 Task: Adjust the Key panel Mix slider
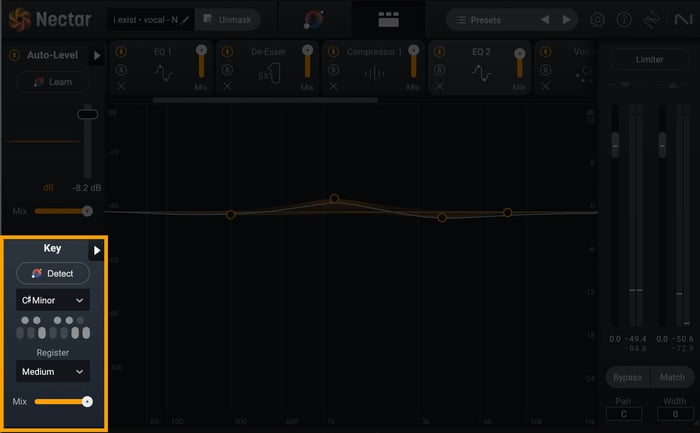click(63, 402)
